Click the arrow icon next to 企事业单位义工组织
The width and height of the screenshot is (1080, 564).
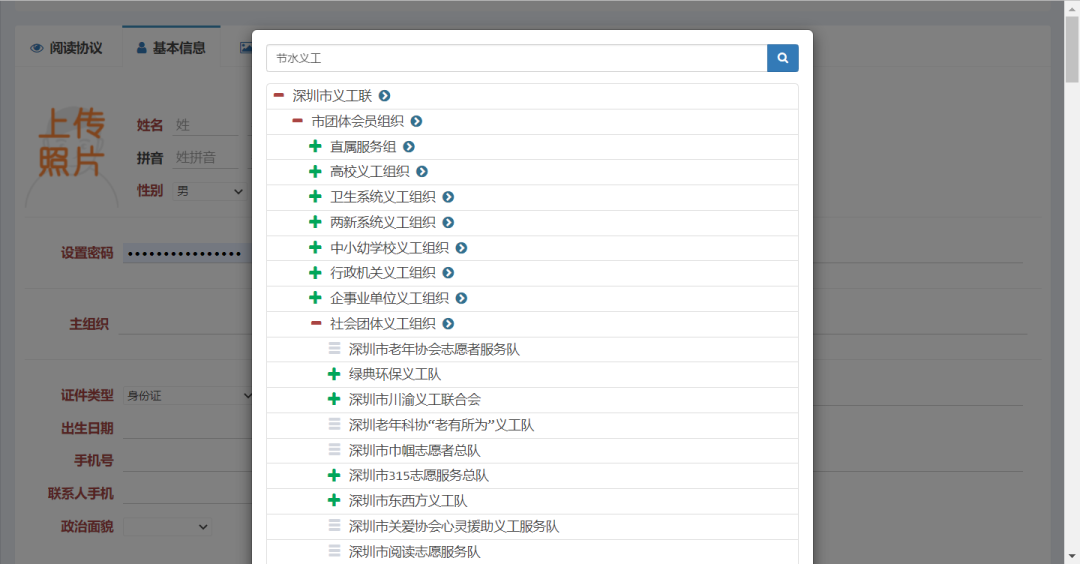[461, 298]
